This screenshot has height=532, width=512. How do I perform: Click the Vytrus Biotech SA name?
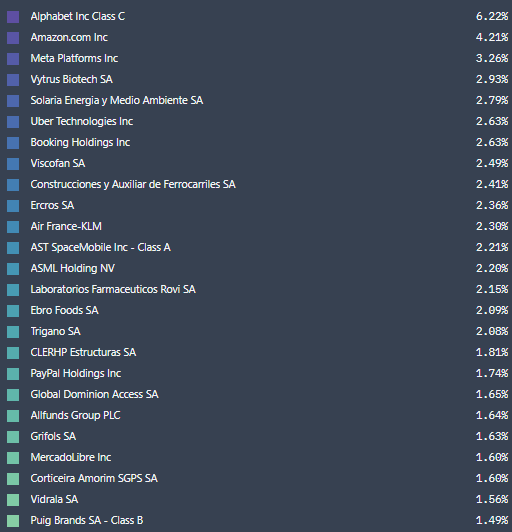(x=72, y=79)
